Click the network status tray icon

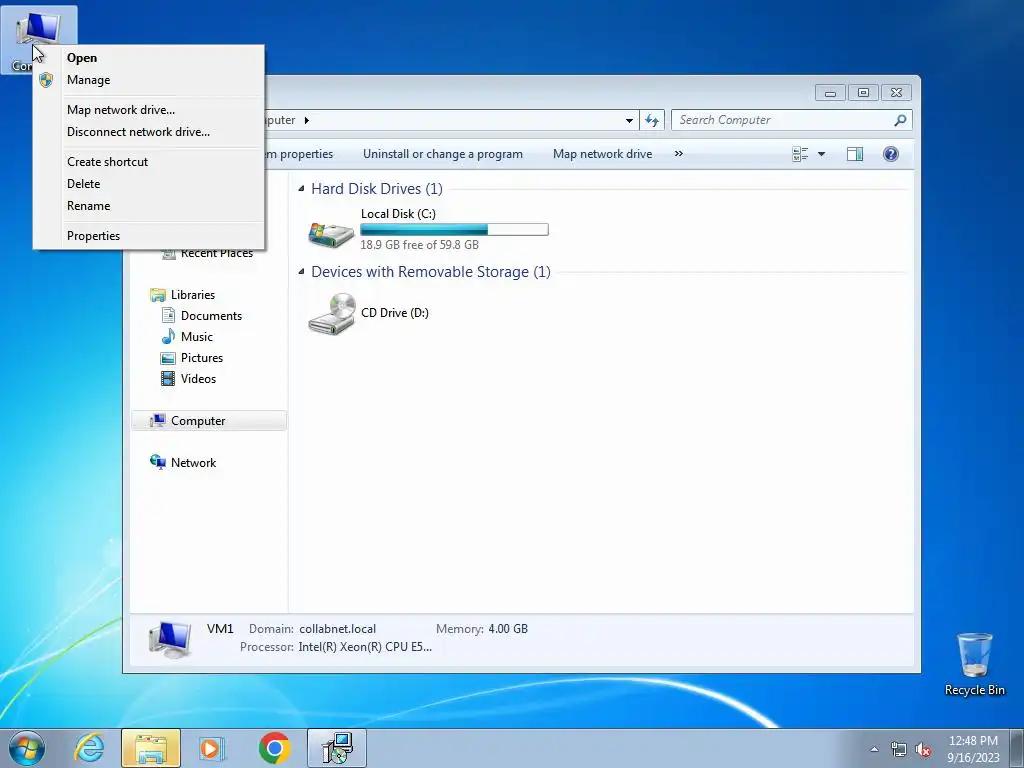899,750
